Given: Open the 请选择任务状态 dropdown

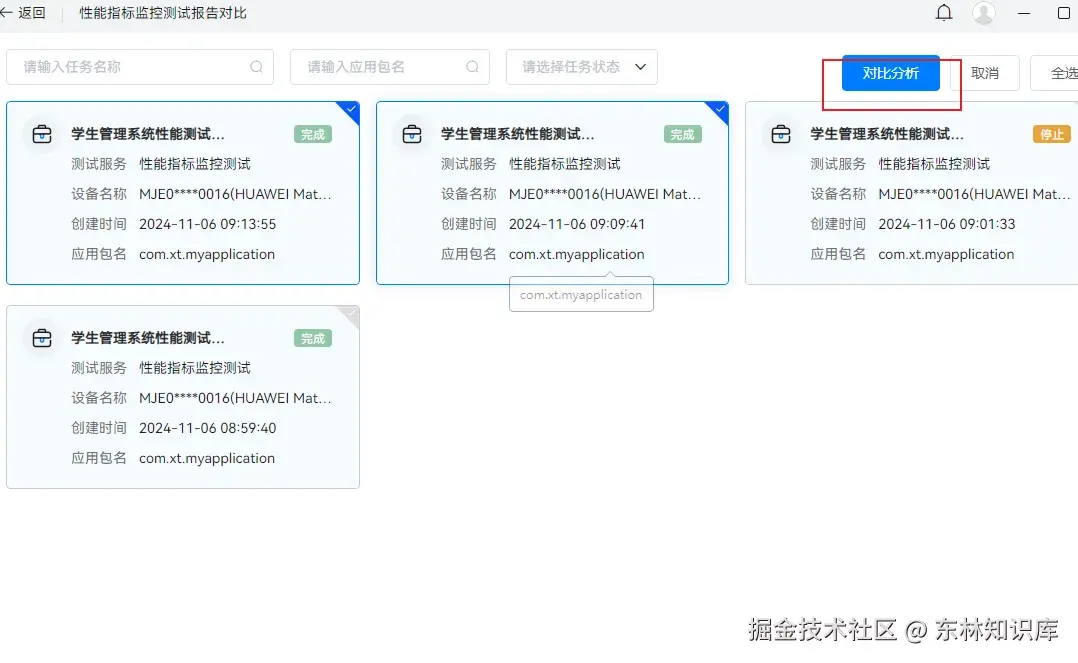Looking at the screenshot, I should [582, 67].
